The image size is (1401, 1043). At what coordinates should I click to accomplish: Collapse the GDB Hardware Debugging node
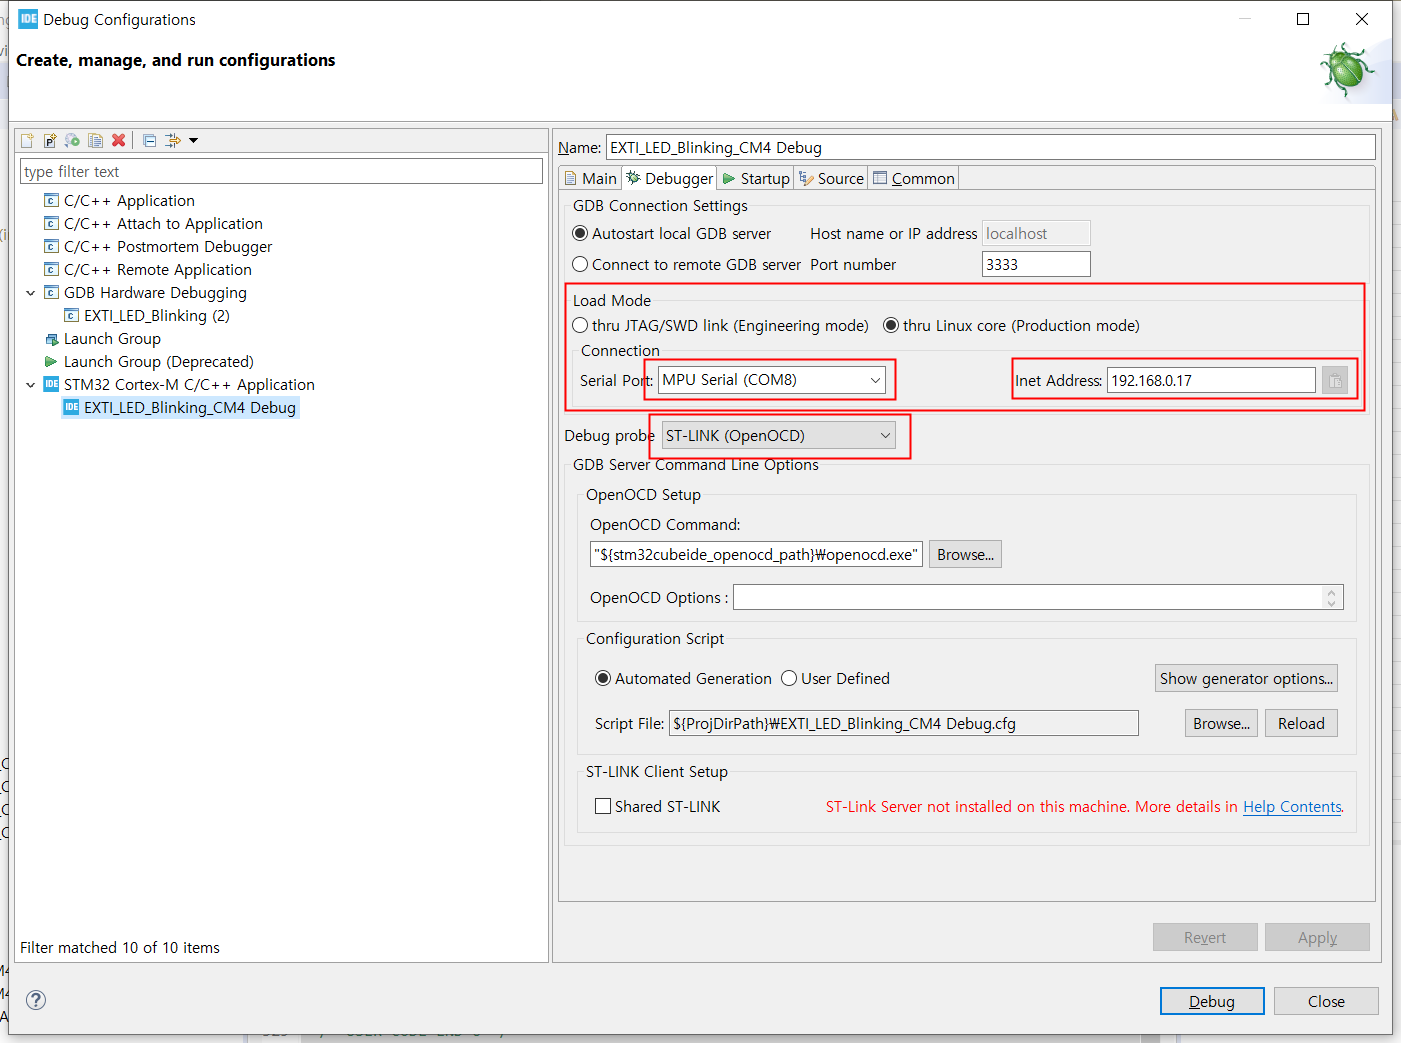coord(31,292)
